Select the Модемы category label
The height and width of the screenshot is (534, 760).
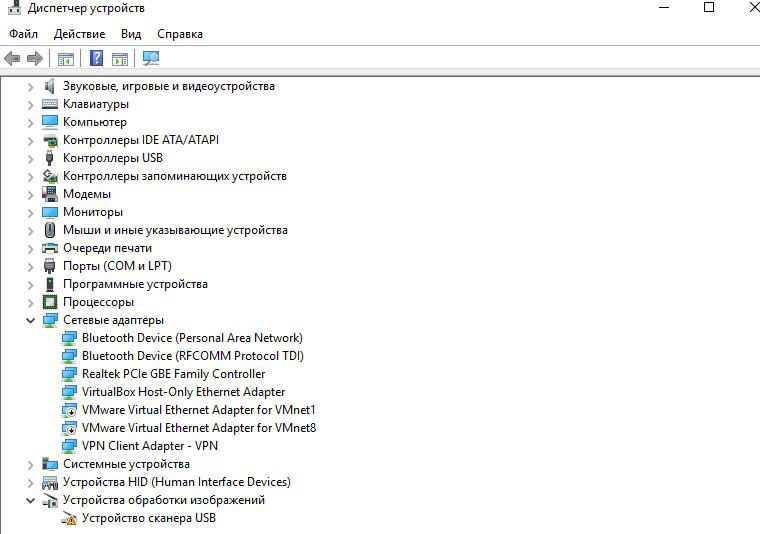point(87,194)
